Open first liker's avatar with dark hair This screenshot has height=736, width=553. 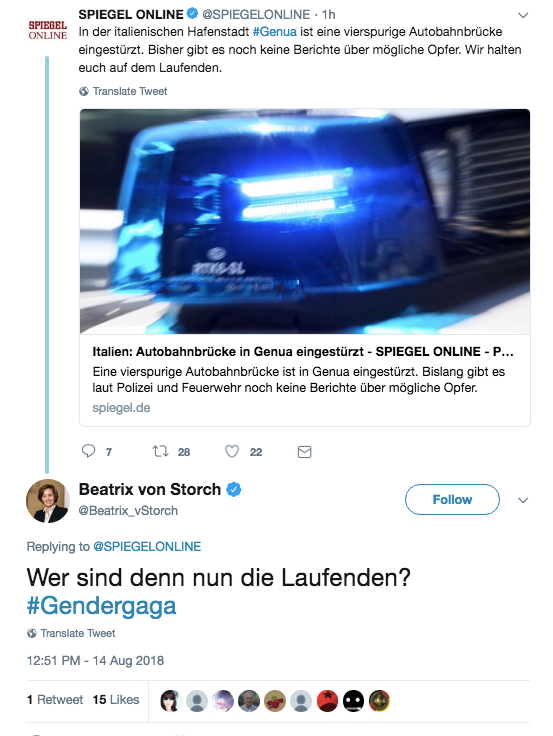click(x=171, y=701)
